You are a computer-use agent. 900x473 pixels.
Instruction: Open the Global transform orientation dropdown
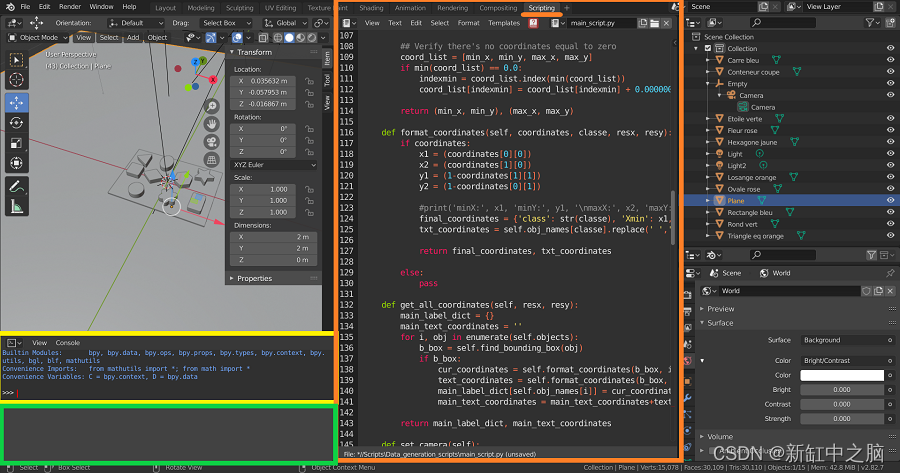(286, 23)
